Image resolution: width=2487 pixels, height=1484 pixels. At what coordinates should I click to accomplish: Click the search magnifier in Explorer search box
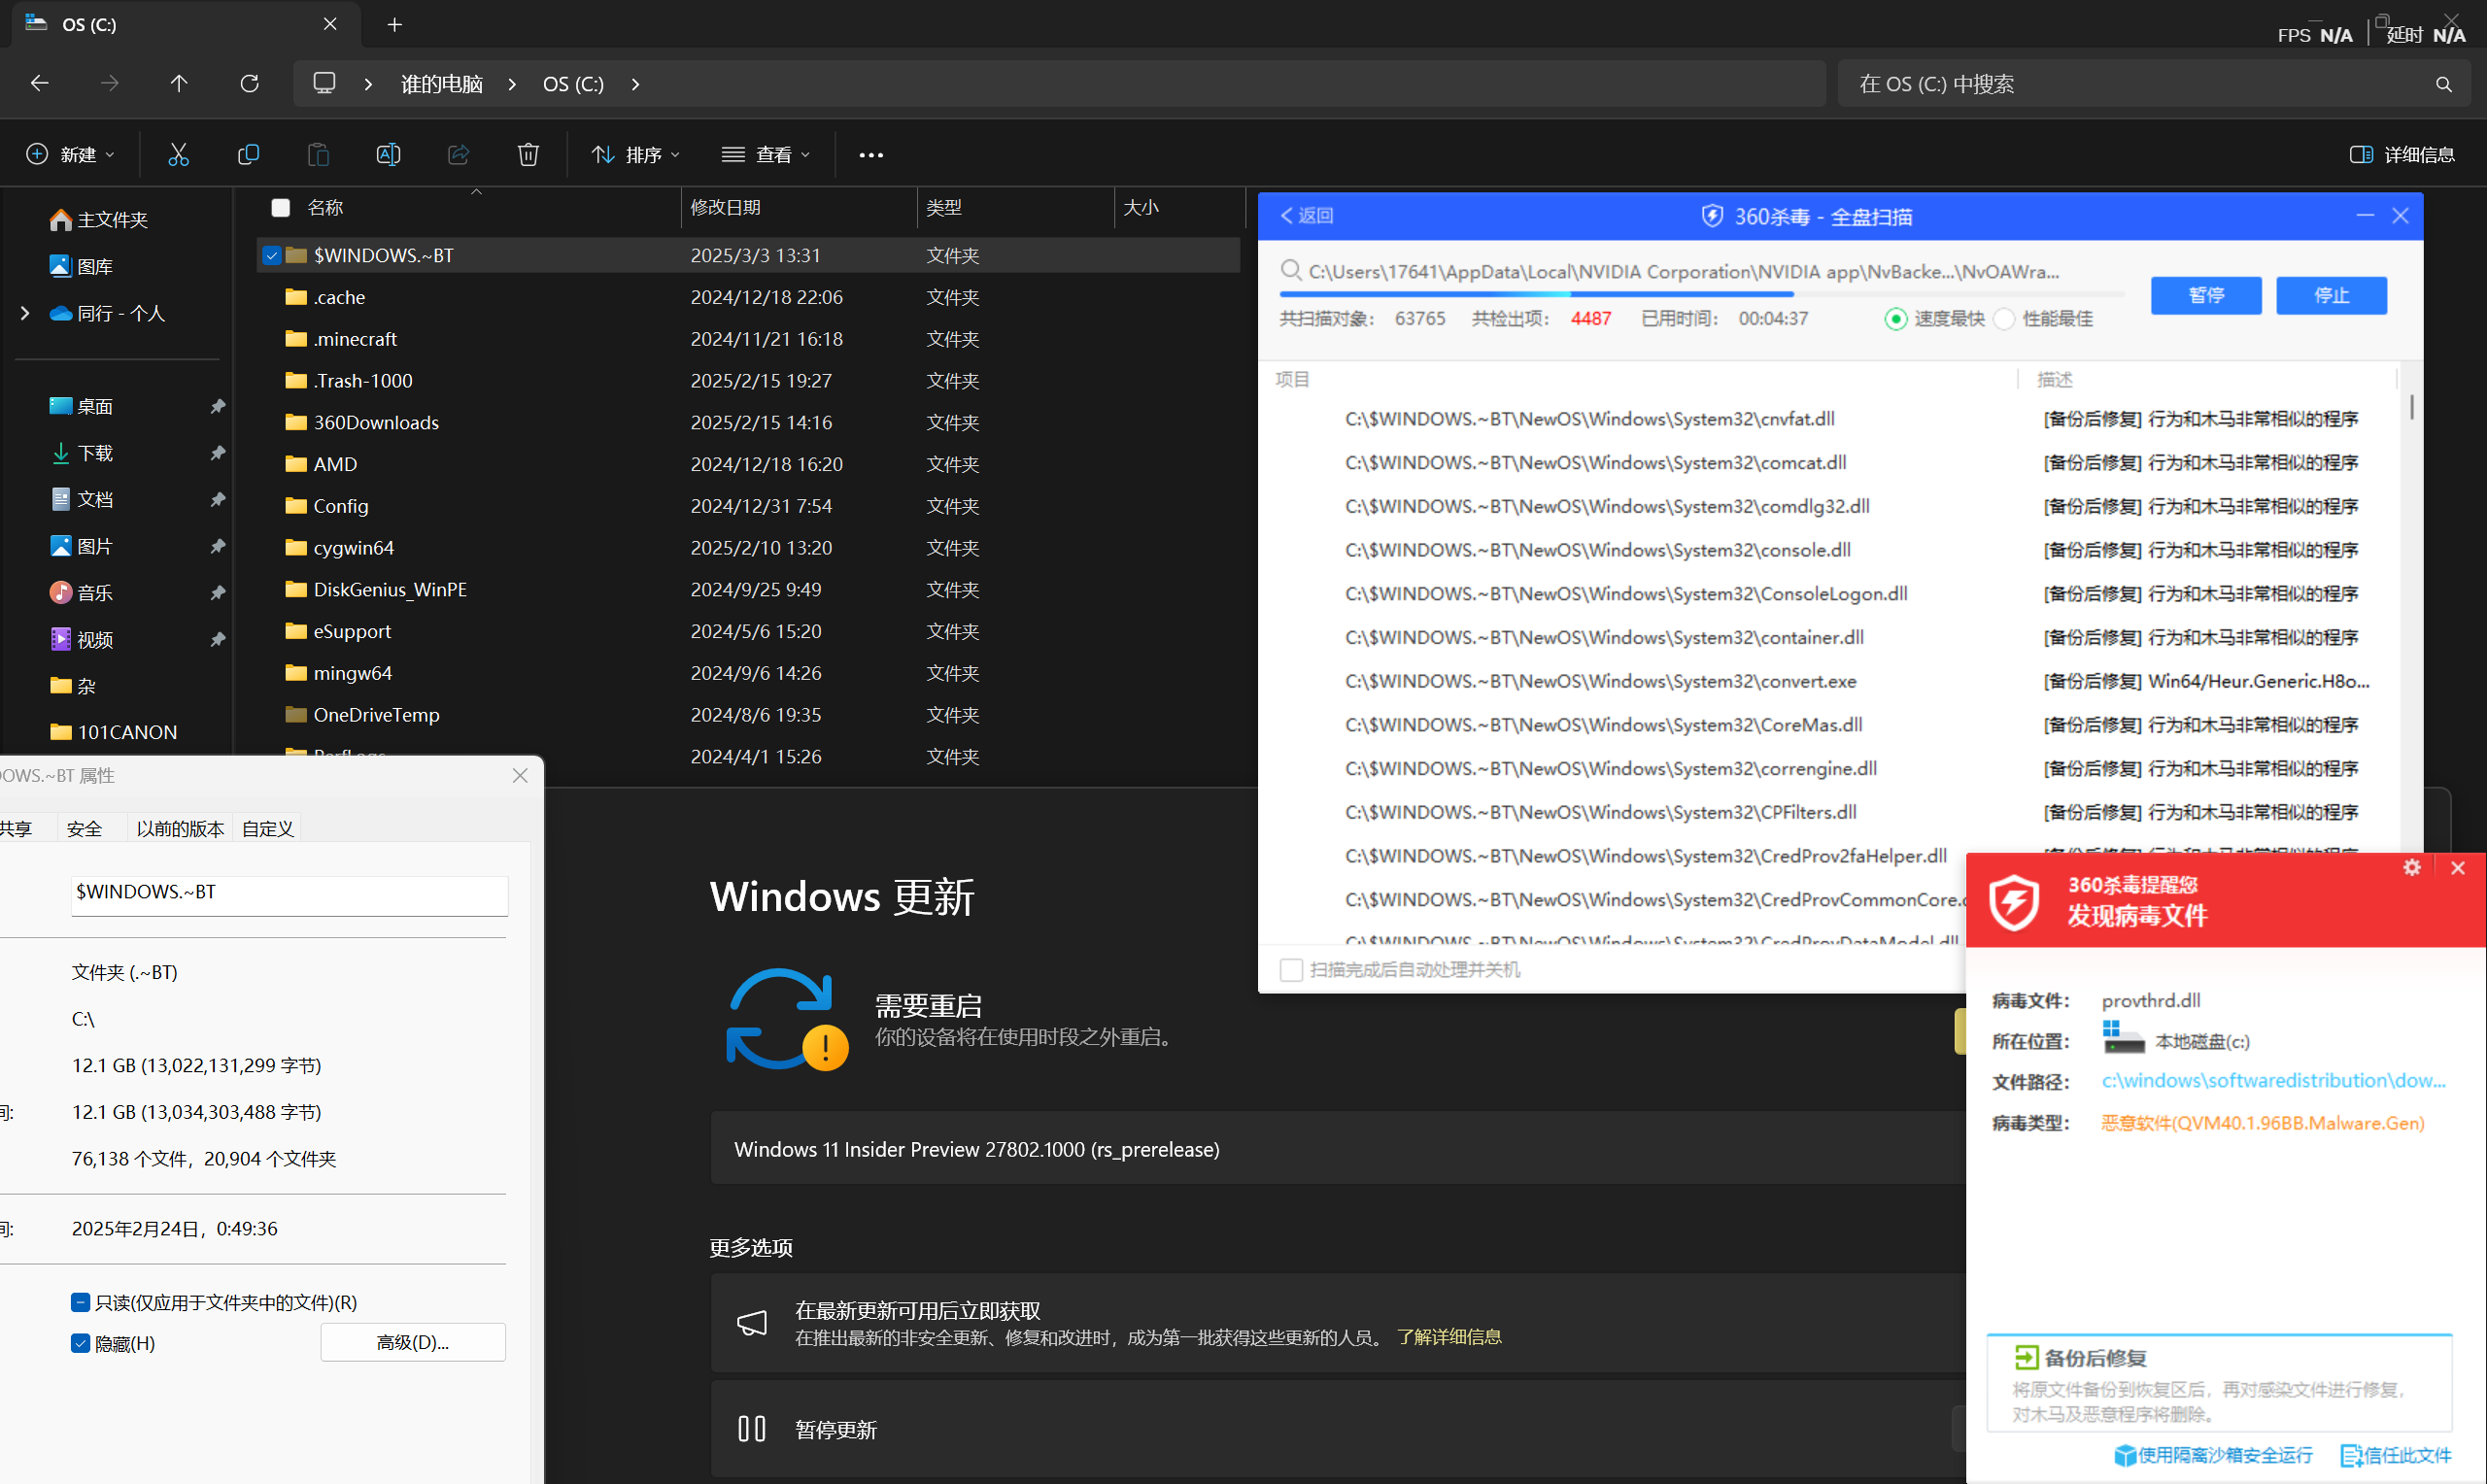(2443, 84)
